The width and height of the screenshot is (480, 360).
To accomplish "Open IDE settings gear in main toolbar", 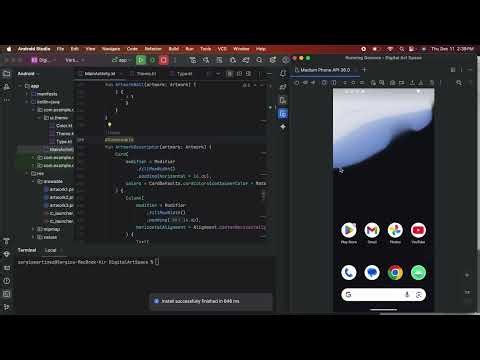I will pos(272,60).
